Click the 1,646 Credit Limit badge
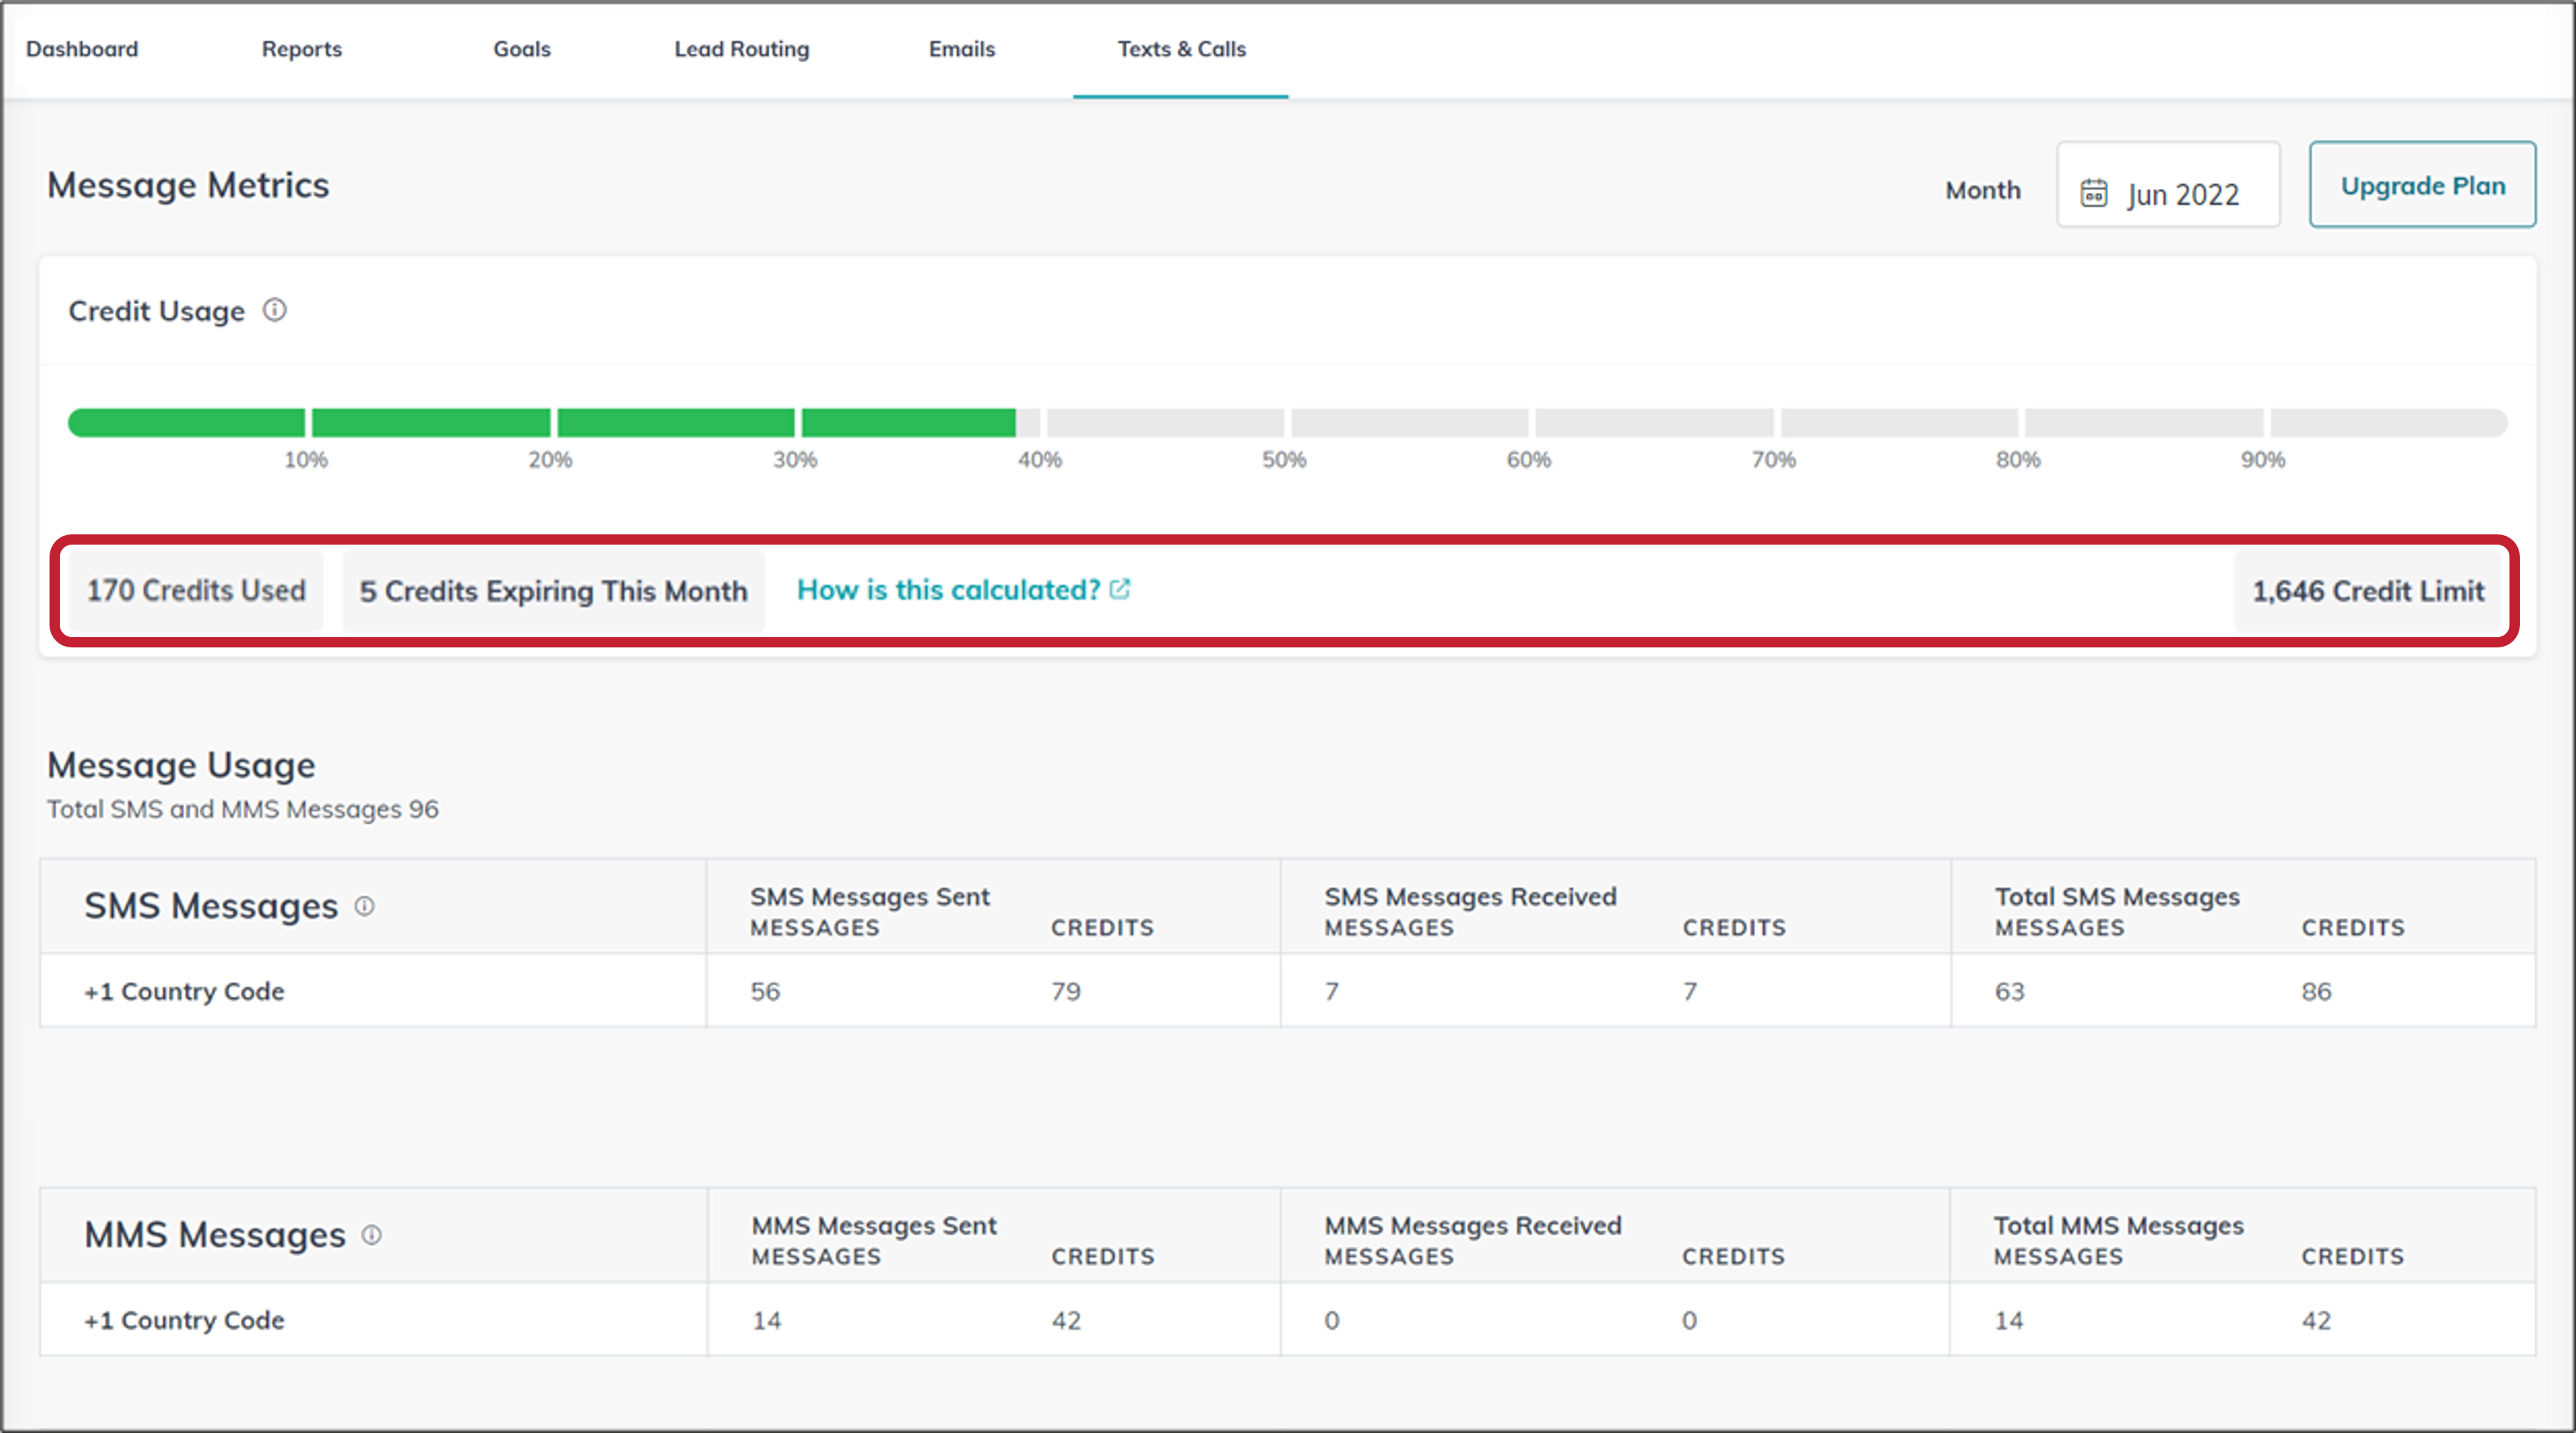Image resolution: width=2576 pixels, height=1433 pixels. (2367, 591)
